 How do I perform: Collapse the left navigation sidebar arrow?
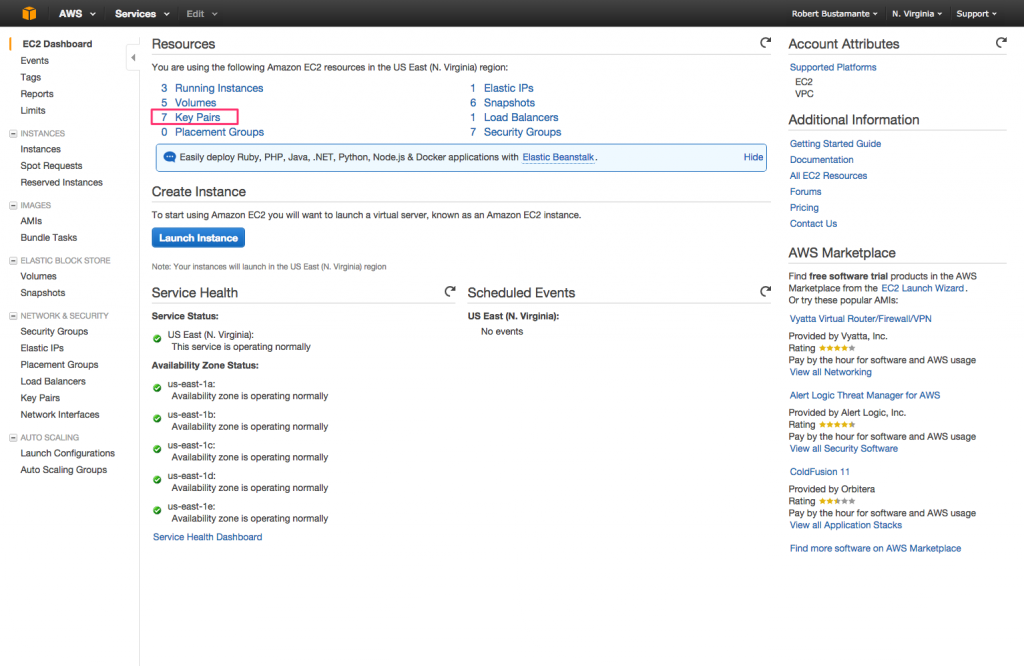(133, 57)
